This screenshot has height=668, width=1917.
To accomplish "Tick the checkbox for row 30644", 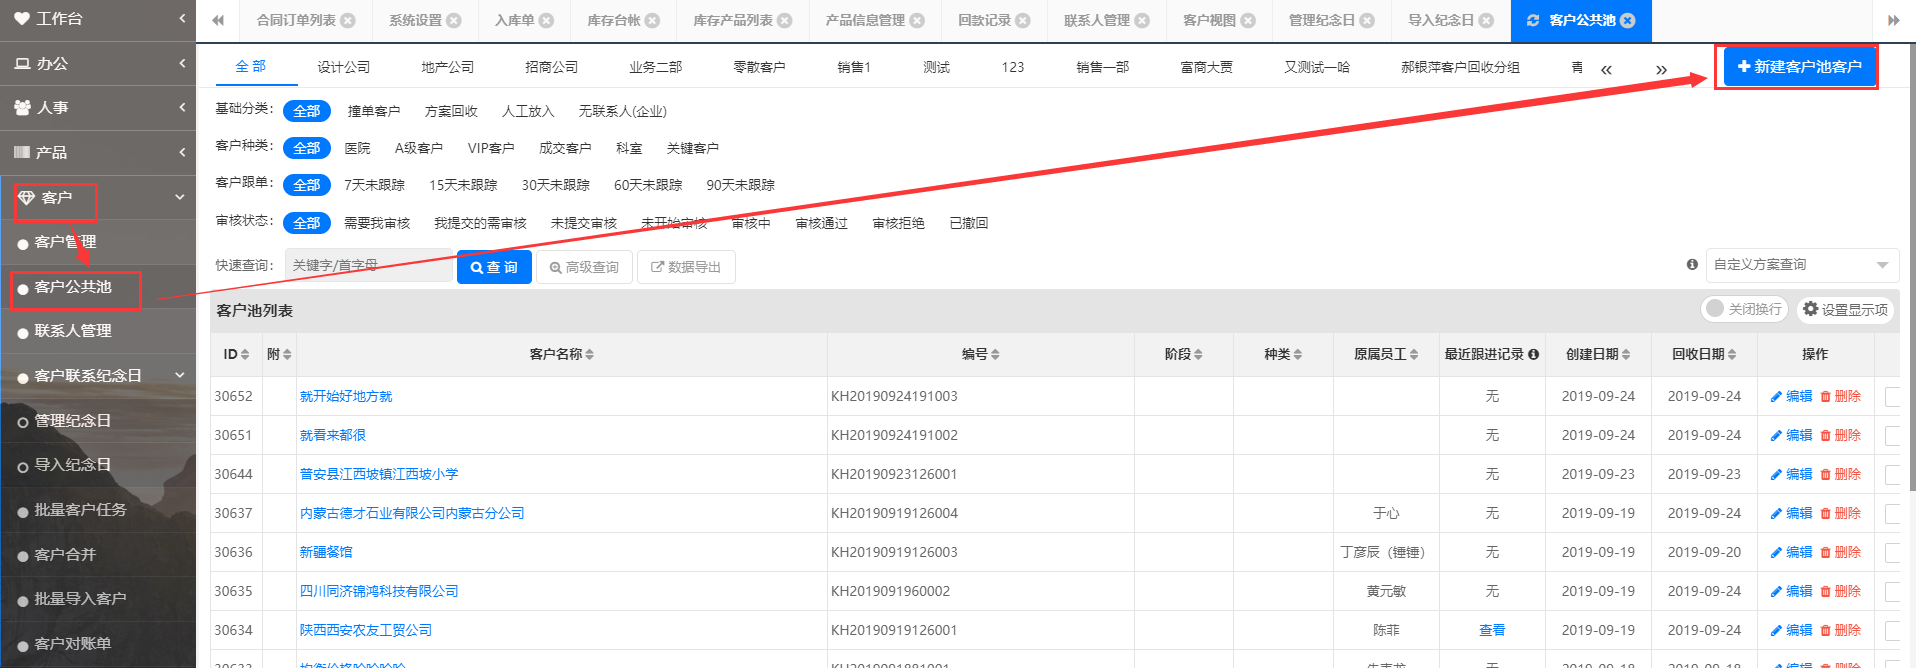I will coord(1892,474).
